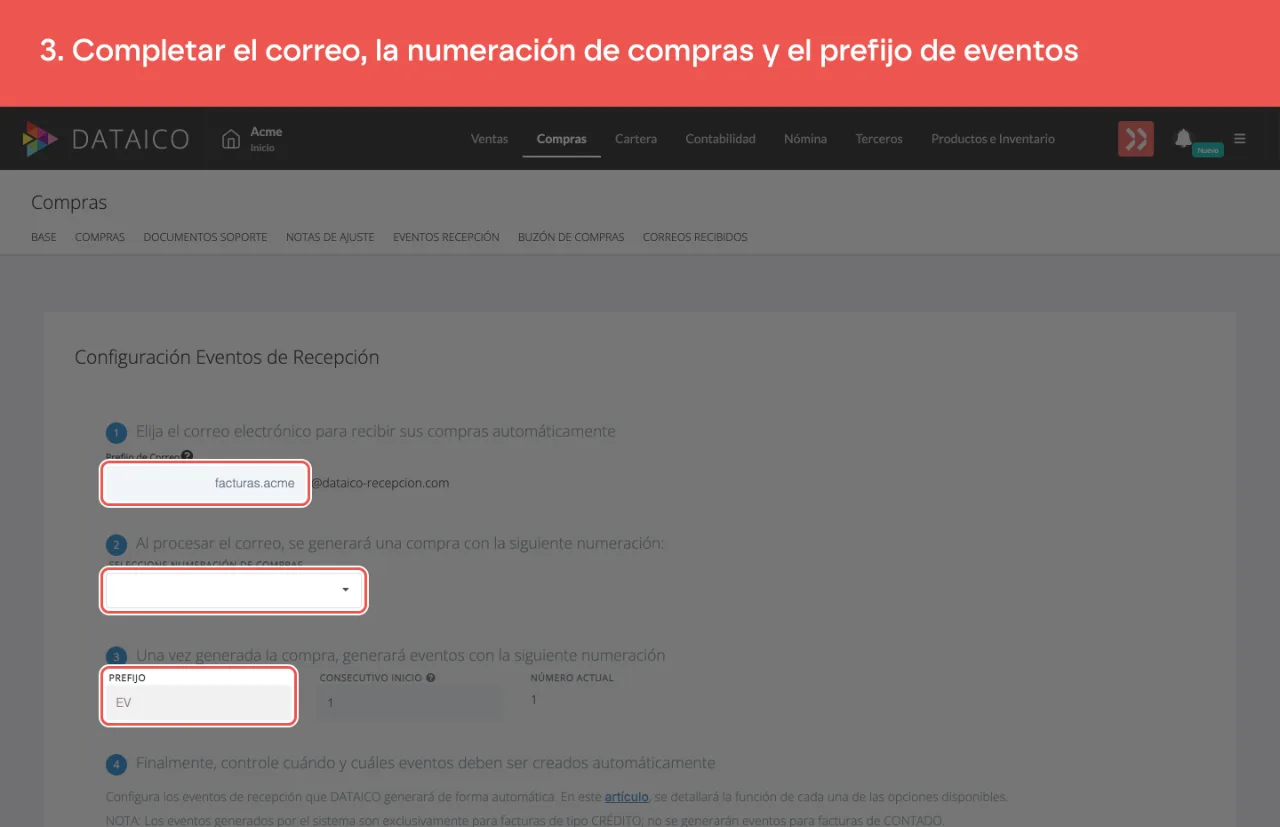Click the email prefix field facturas.acme
1280x827 pixels.
point(205,483)
